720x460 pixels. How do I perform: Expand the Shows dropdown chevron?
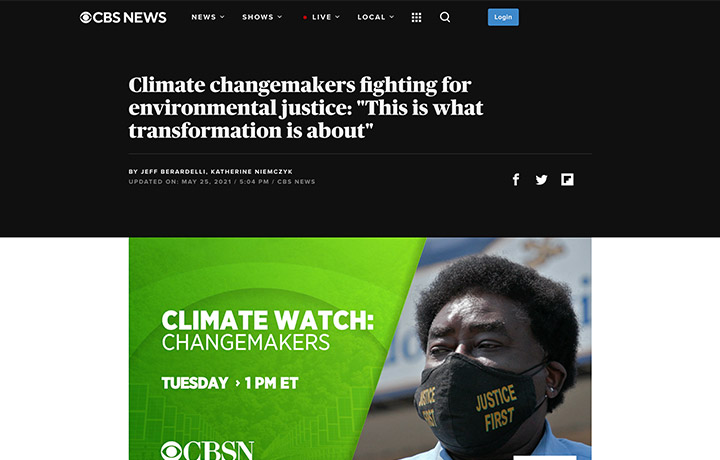click(280, 17)
